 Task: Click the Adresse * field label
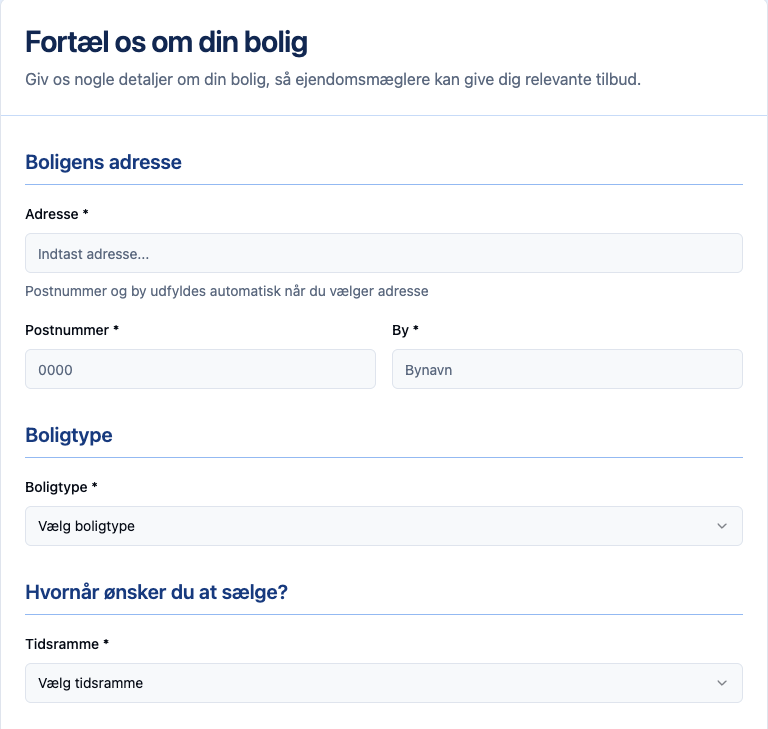click(x=57, y=214)
